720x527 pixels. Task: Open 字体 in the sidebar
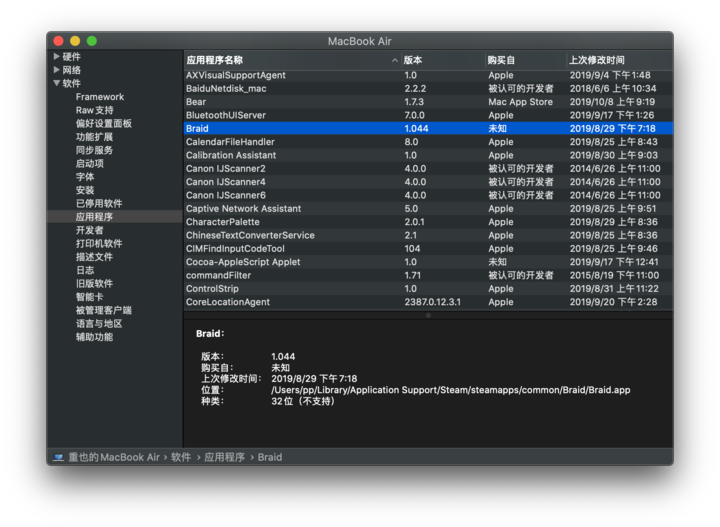(85, 177)
